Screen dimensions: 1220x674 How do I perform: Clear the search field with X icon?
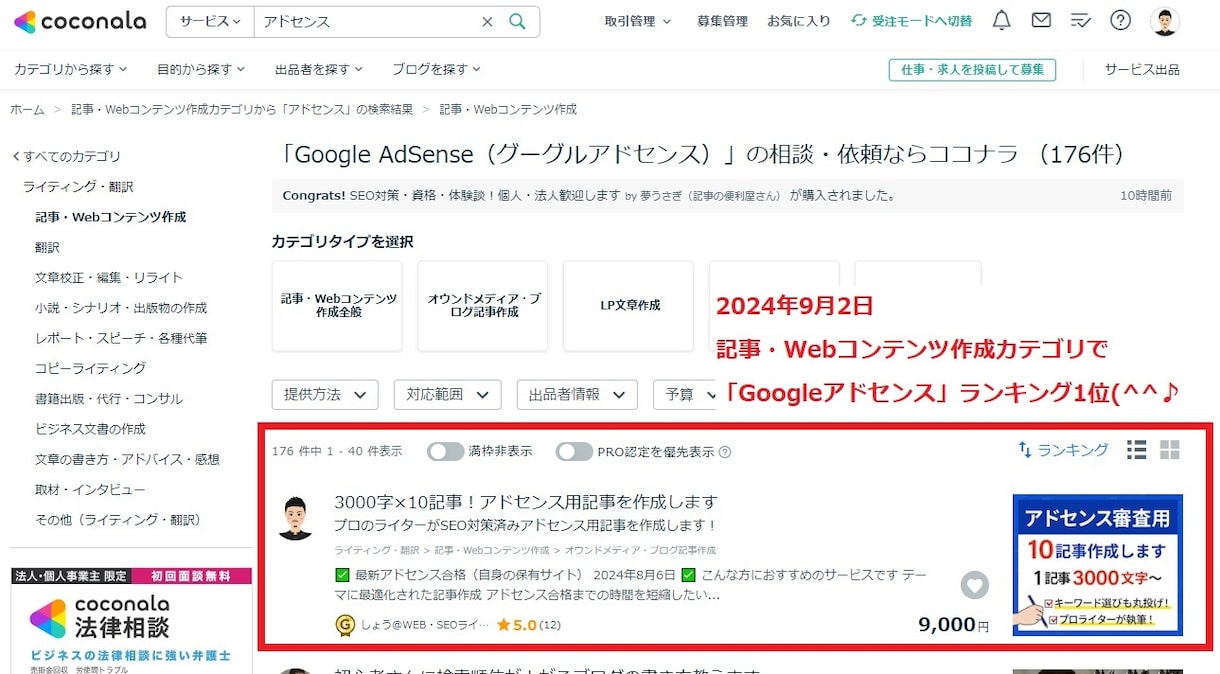click(x=487, y=21)
